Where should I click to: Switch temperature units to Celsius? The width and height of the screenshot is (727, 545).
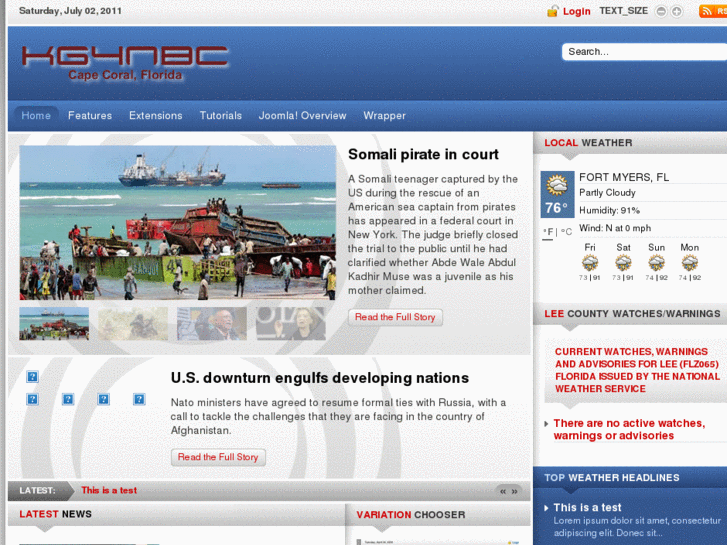pyautogui.click(x=567, y=232)
